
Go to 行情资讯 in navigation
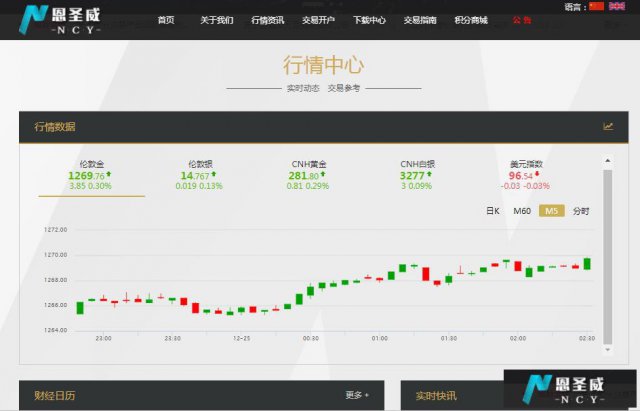pos(267,20)
